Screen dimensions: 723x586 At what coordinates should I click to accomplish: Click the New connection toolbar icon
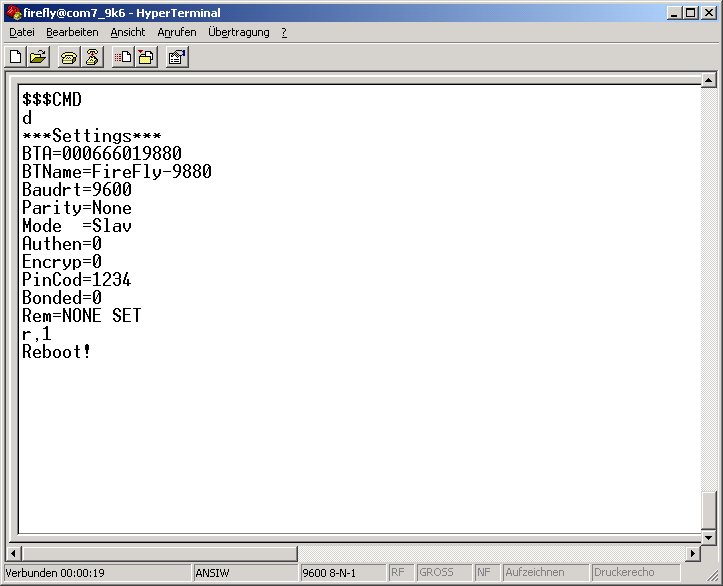tap(16, 58)
